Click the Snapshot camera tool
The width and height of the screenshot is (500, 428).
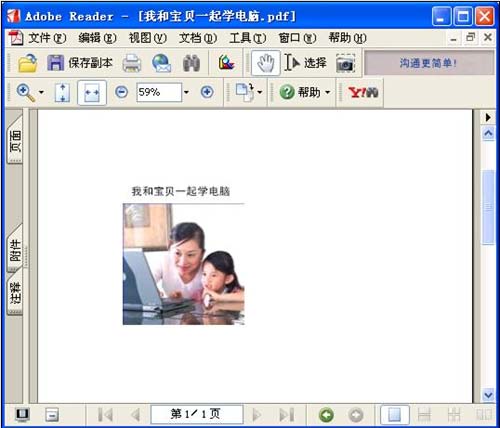(x=345, y=63)
